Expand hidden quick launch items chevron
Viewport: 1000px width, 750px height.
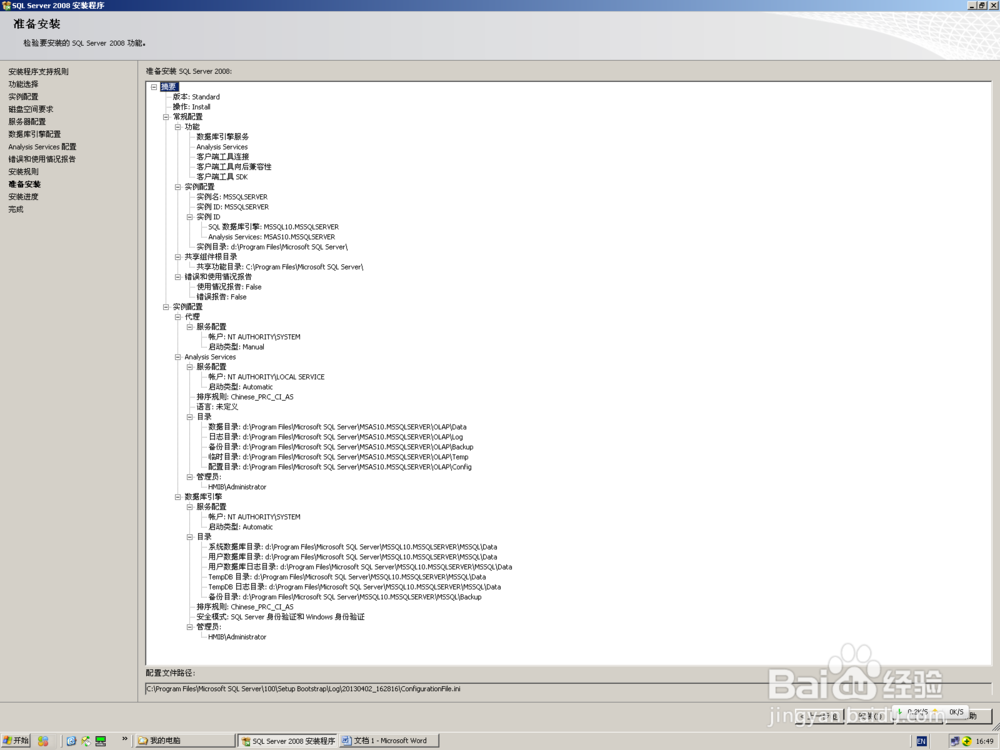pyautogui.click(x=124, y=739)
